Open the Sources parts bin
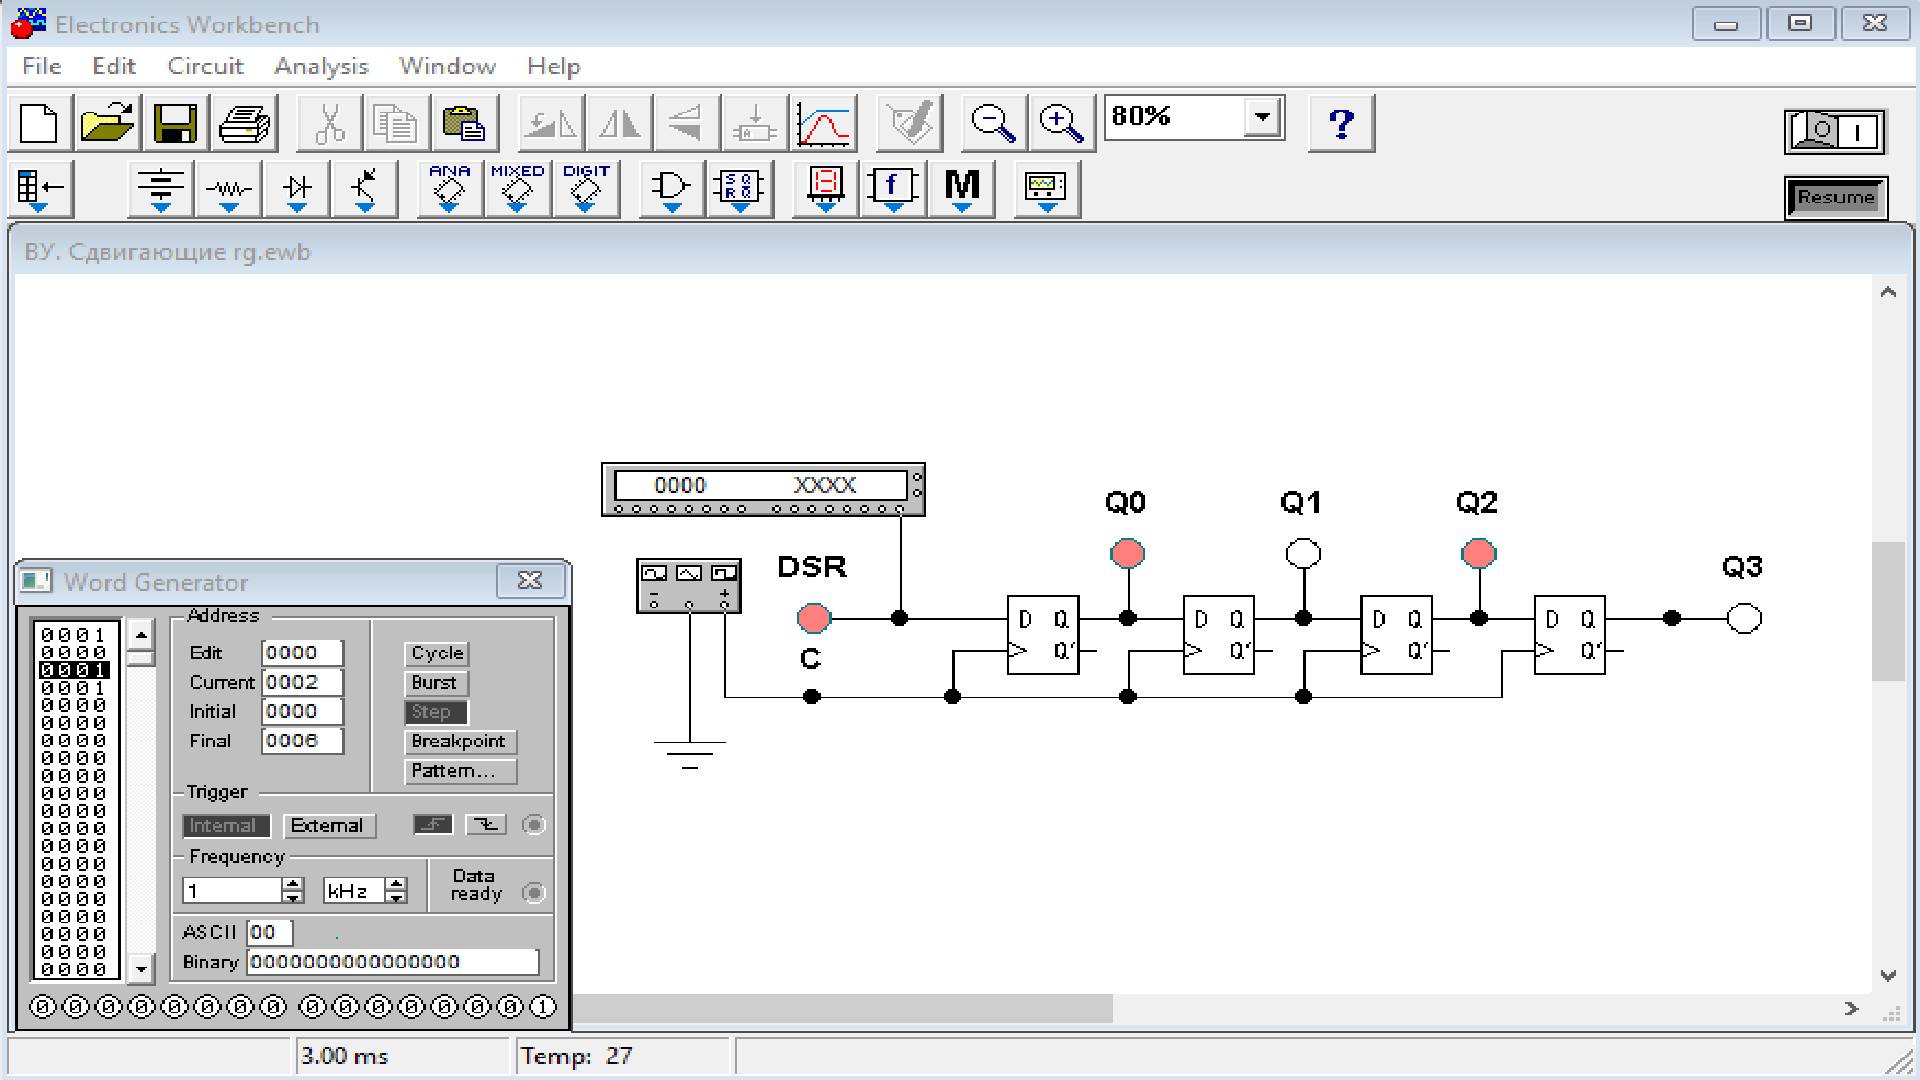Screen dimensions: 1920x1080 coord(161,188)
